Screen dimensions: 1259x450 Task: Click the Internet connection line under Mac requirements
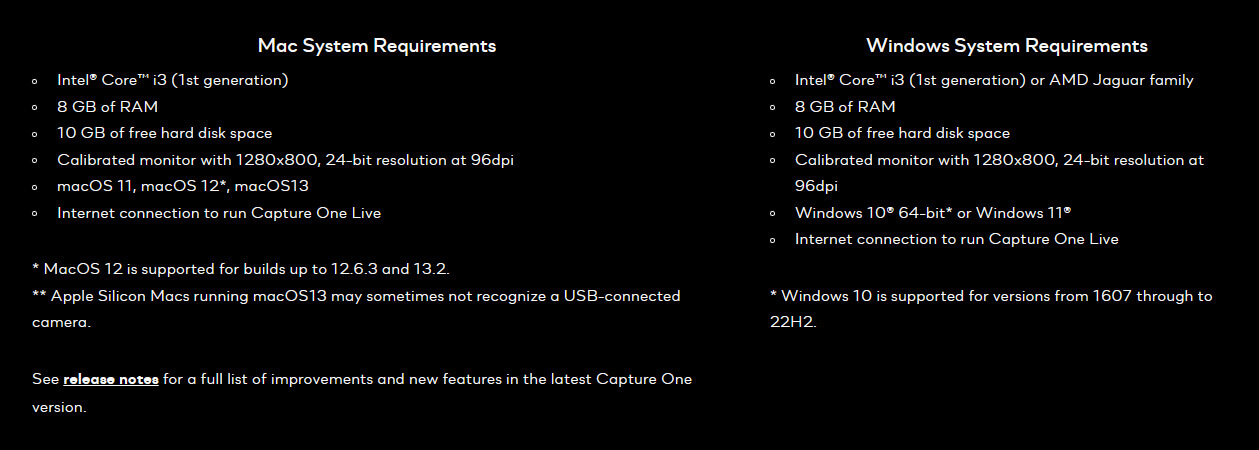pos(219,213)
